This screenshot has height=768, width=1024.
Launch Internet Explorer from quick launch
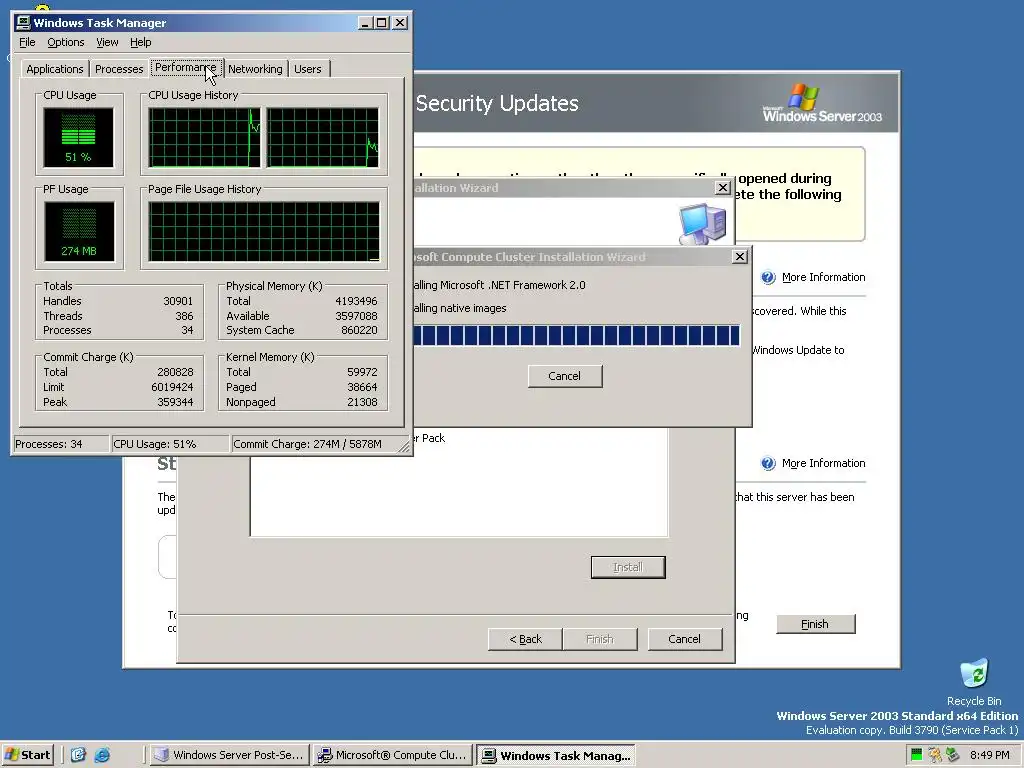click(x=103, y=756)
